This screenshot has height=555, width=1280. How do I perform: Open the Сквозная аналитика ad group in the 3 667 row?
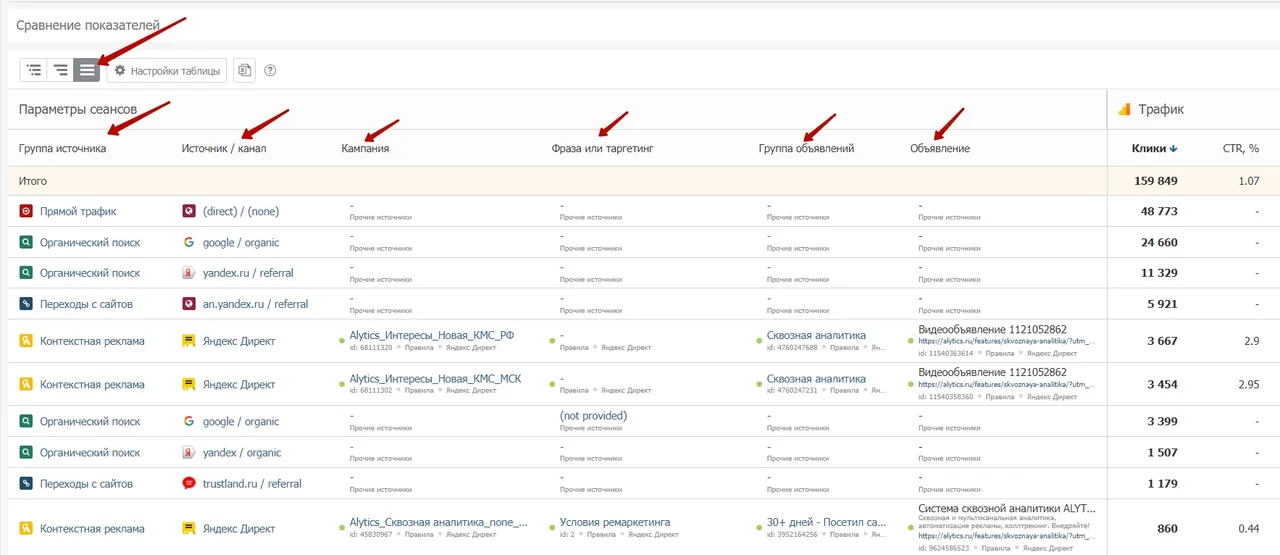[816, 335]
